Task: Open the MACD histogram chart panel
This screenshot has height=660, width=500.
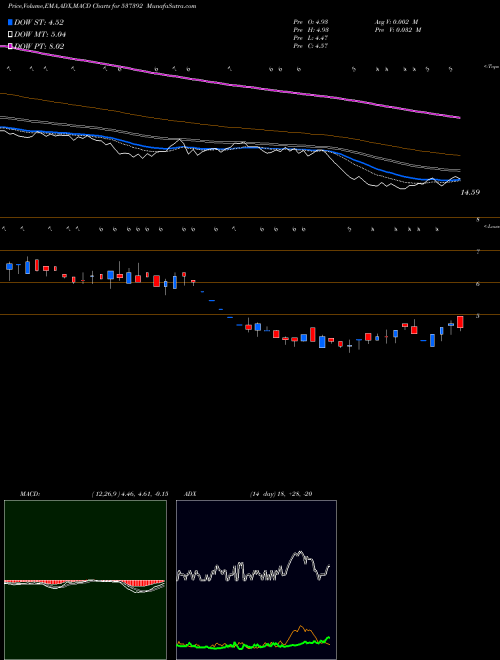Action: pos(85,580)
